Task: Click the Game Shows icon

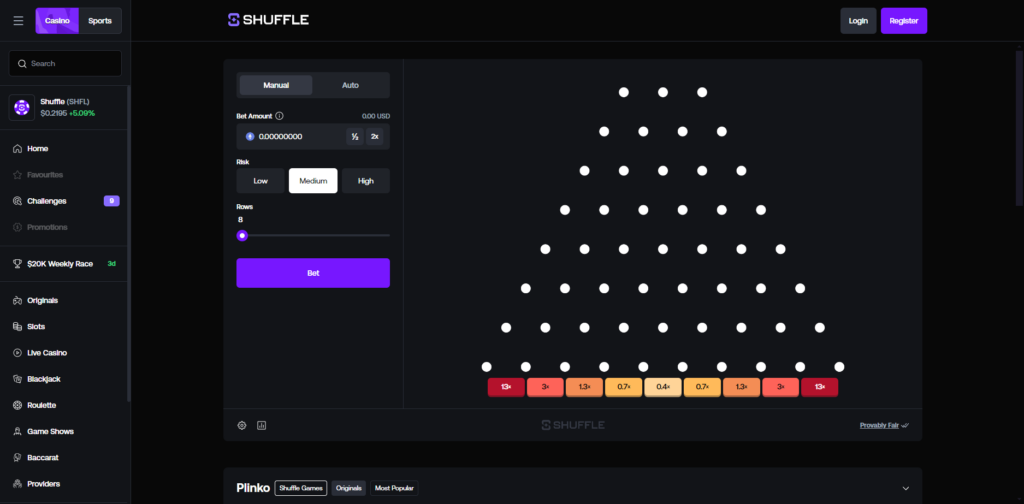Action: tap(18, 432)
